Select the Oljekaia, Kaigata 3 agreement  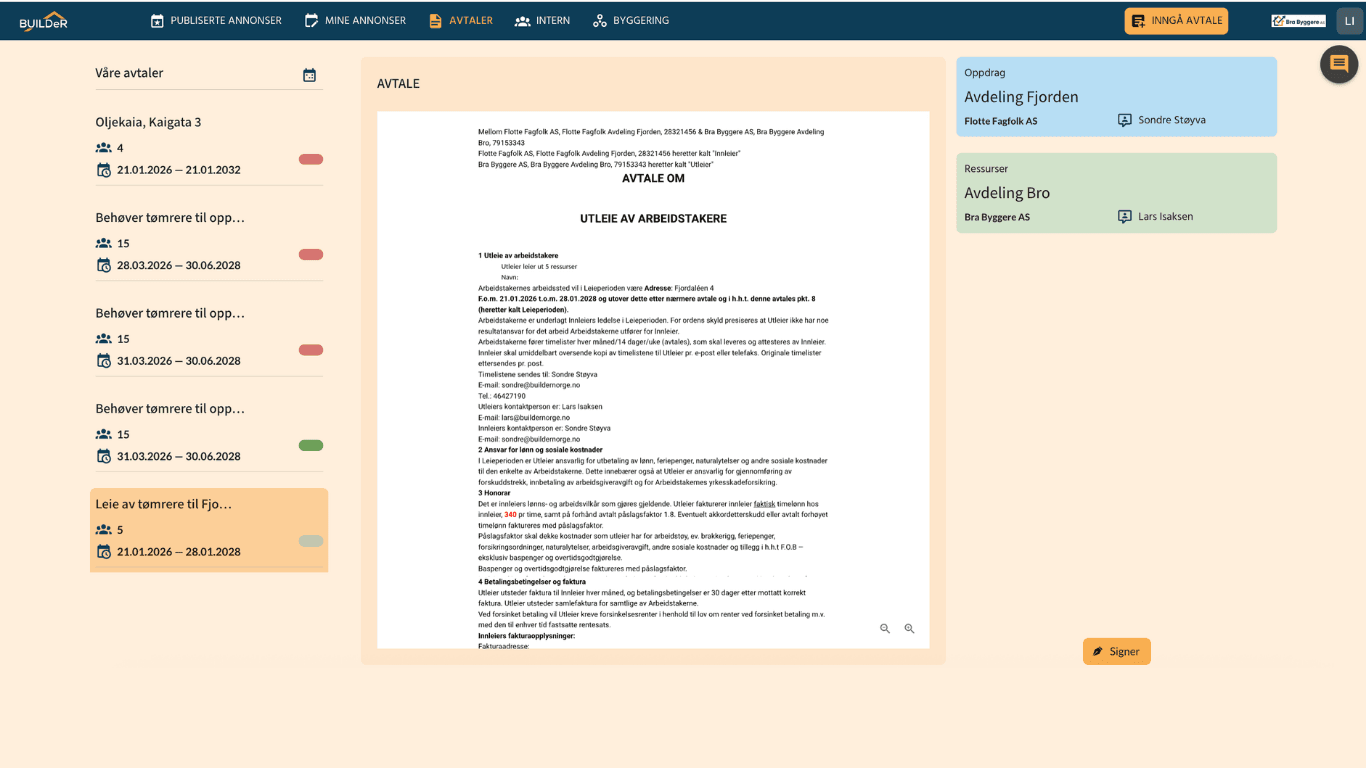(148, 122)
